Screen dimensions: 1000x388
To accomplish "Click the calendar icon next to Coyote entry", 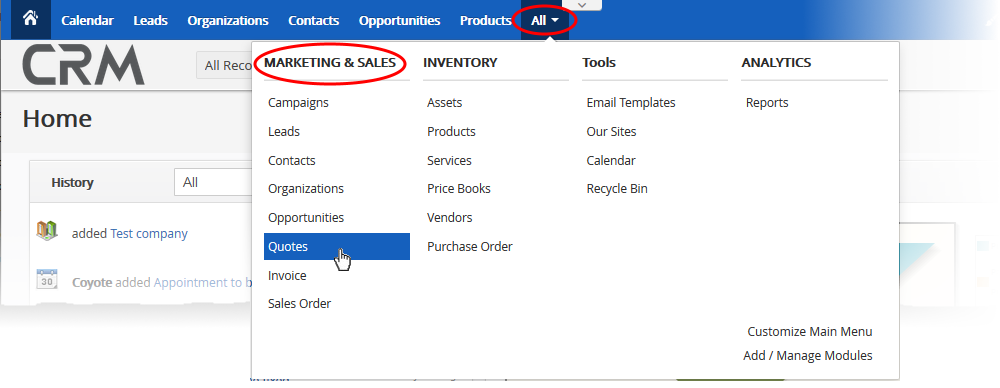I will (x=47, y=280).
